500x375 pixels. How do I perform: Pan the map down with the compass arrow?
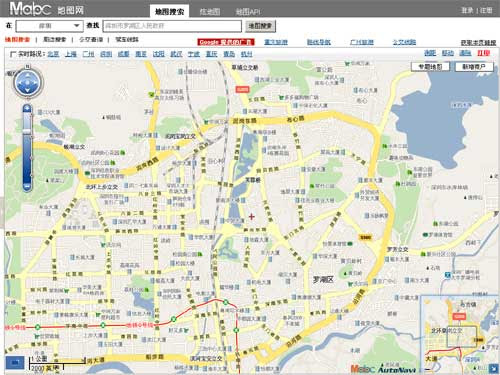(x=28, y=90)
